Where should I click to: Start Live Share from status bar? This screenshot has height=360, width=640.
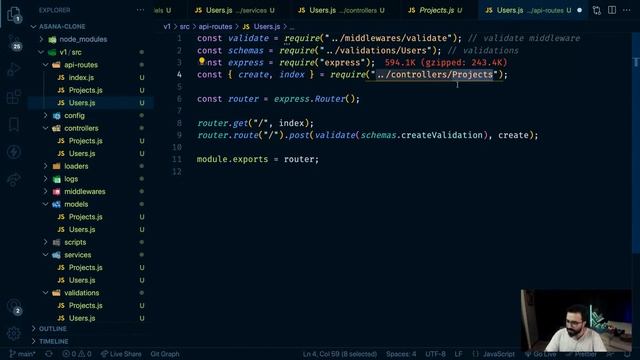(x=121, y=354)
